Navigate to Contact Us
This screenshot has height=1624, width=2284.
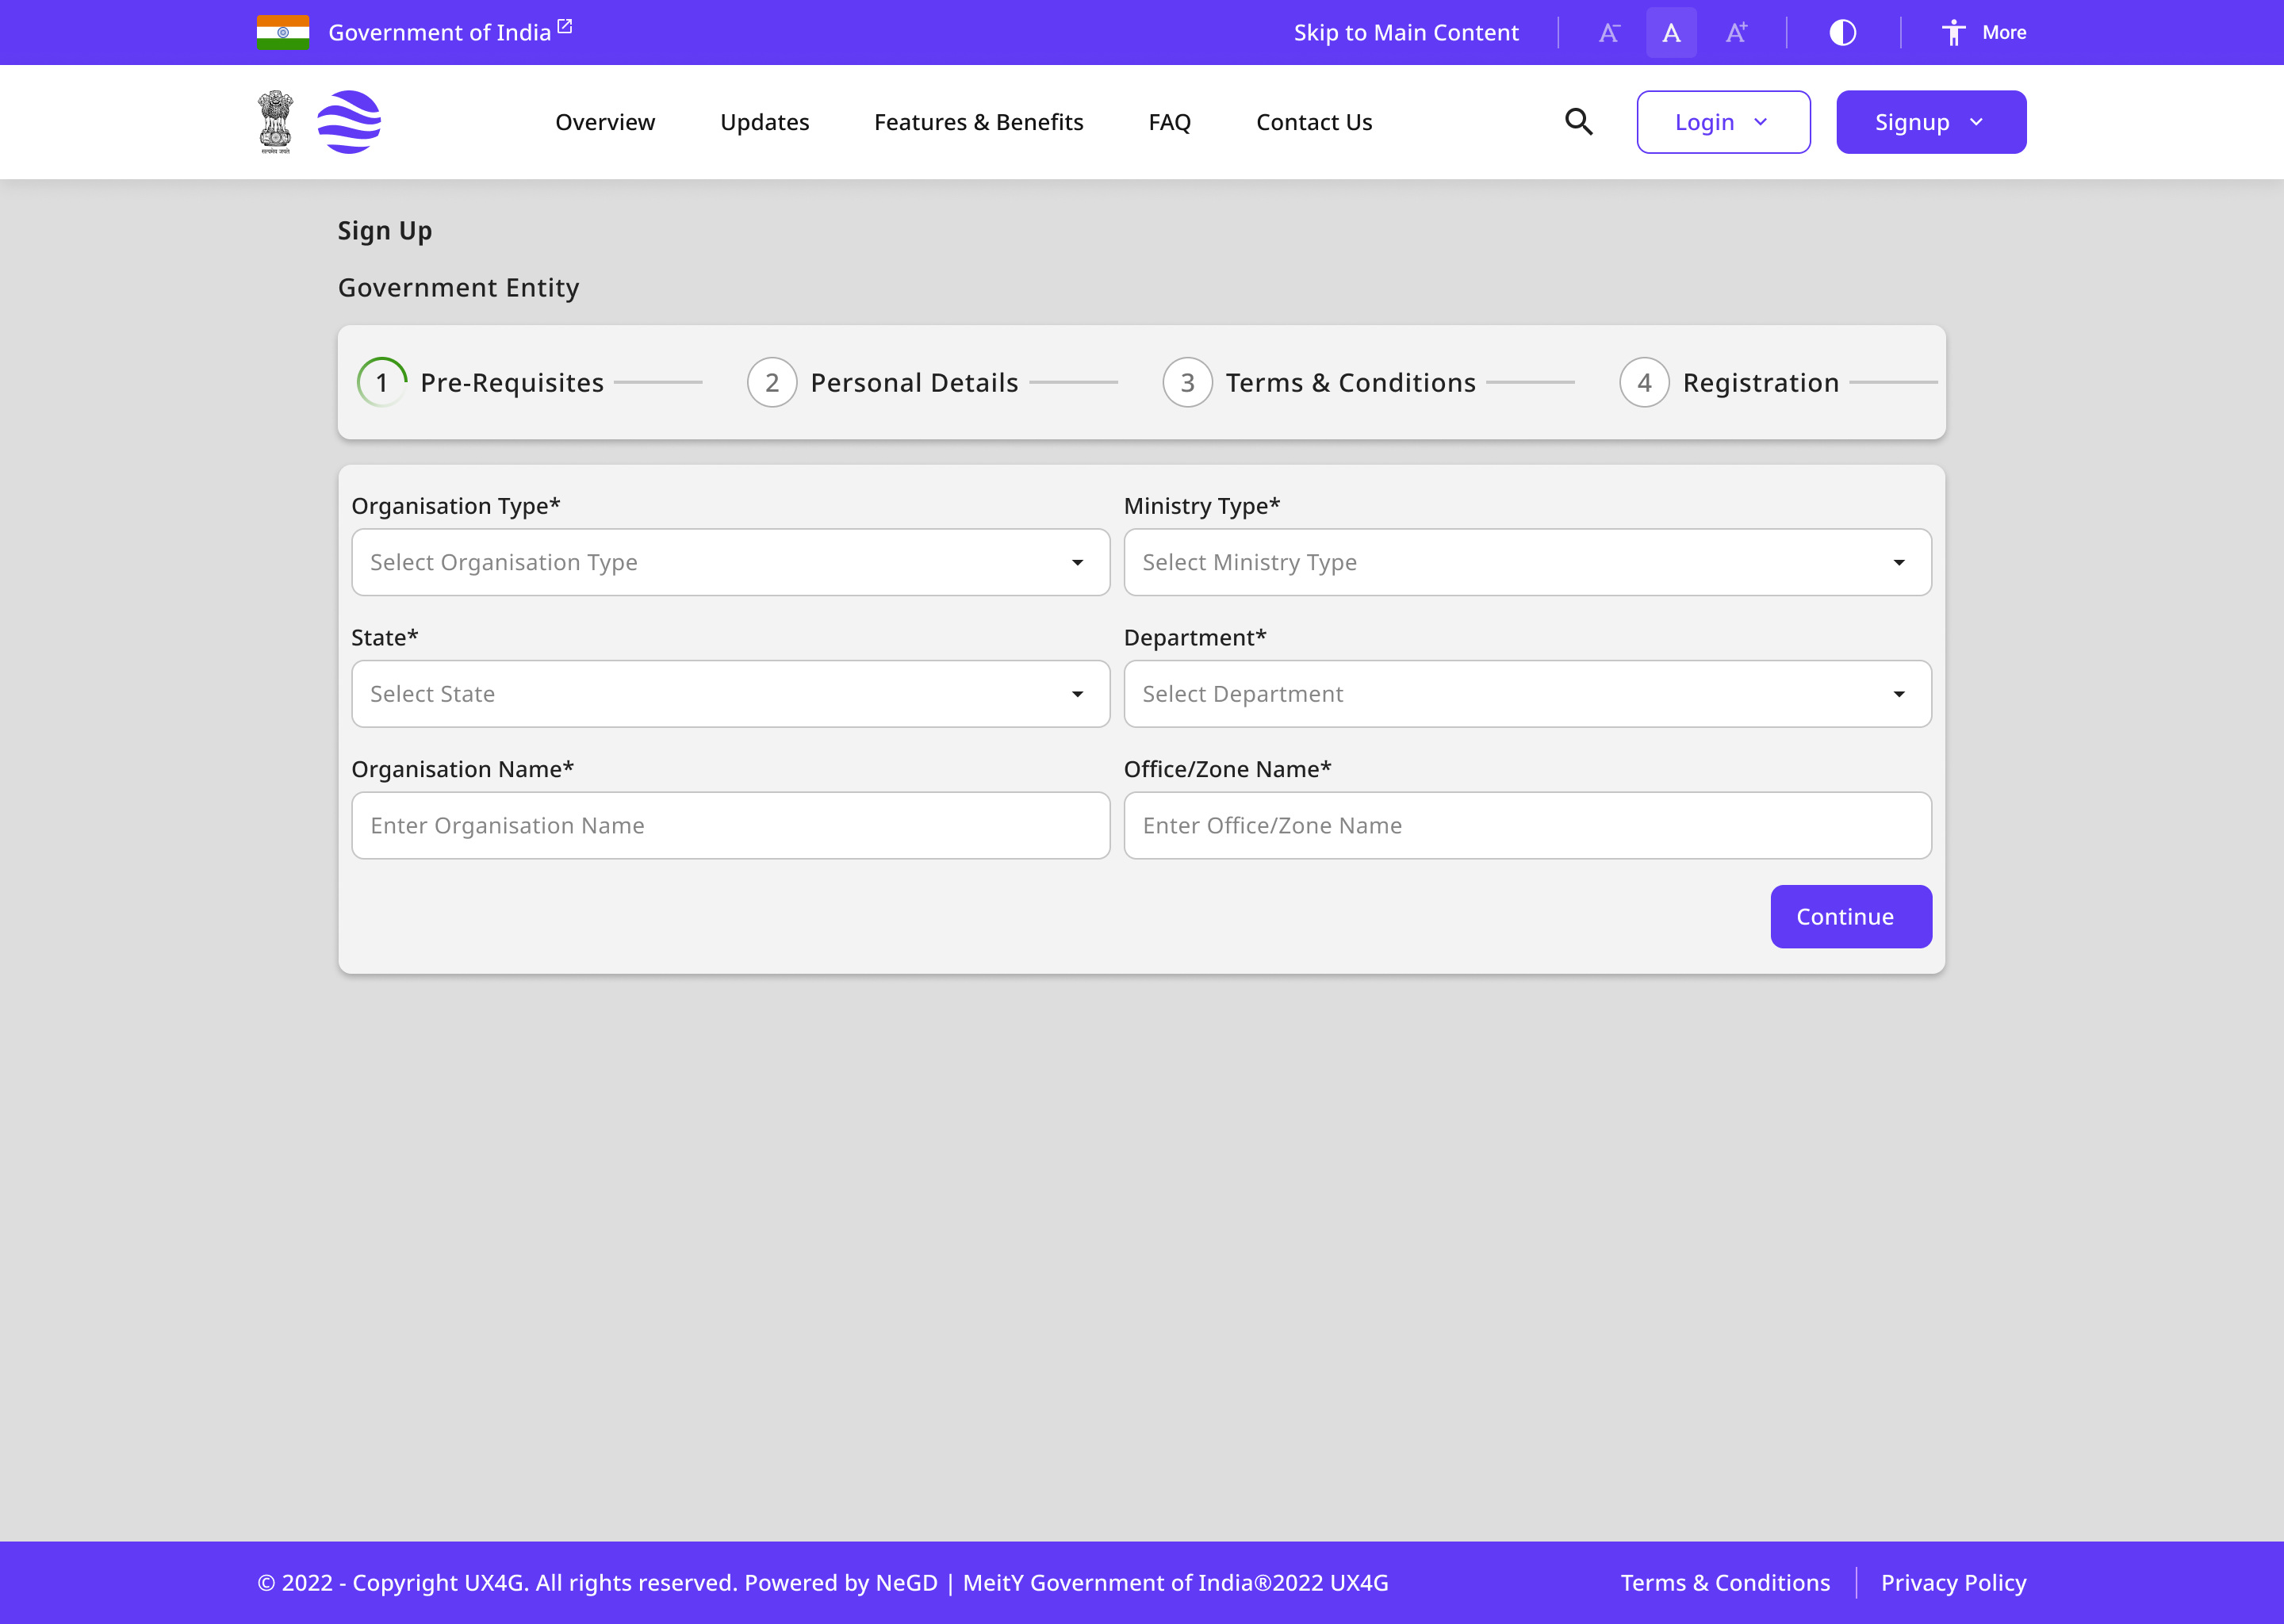pos(1314,122)
